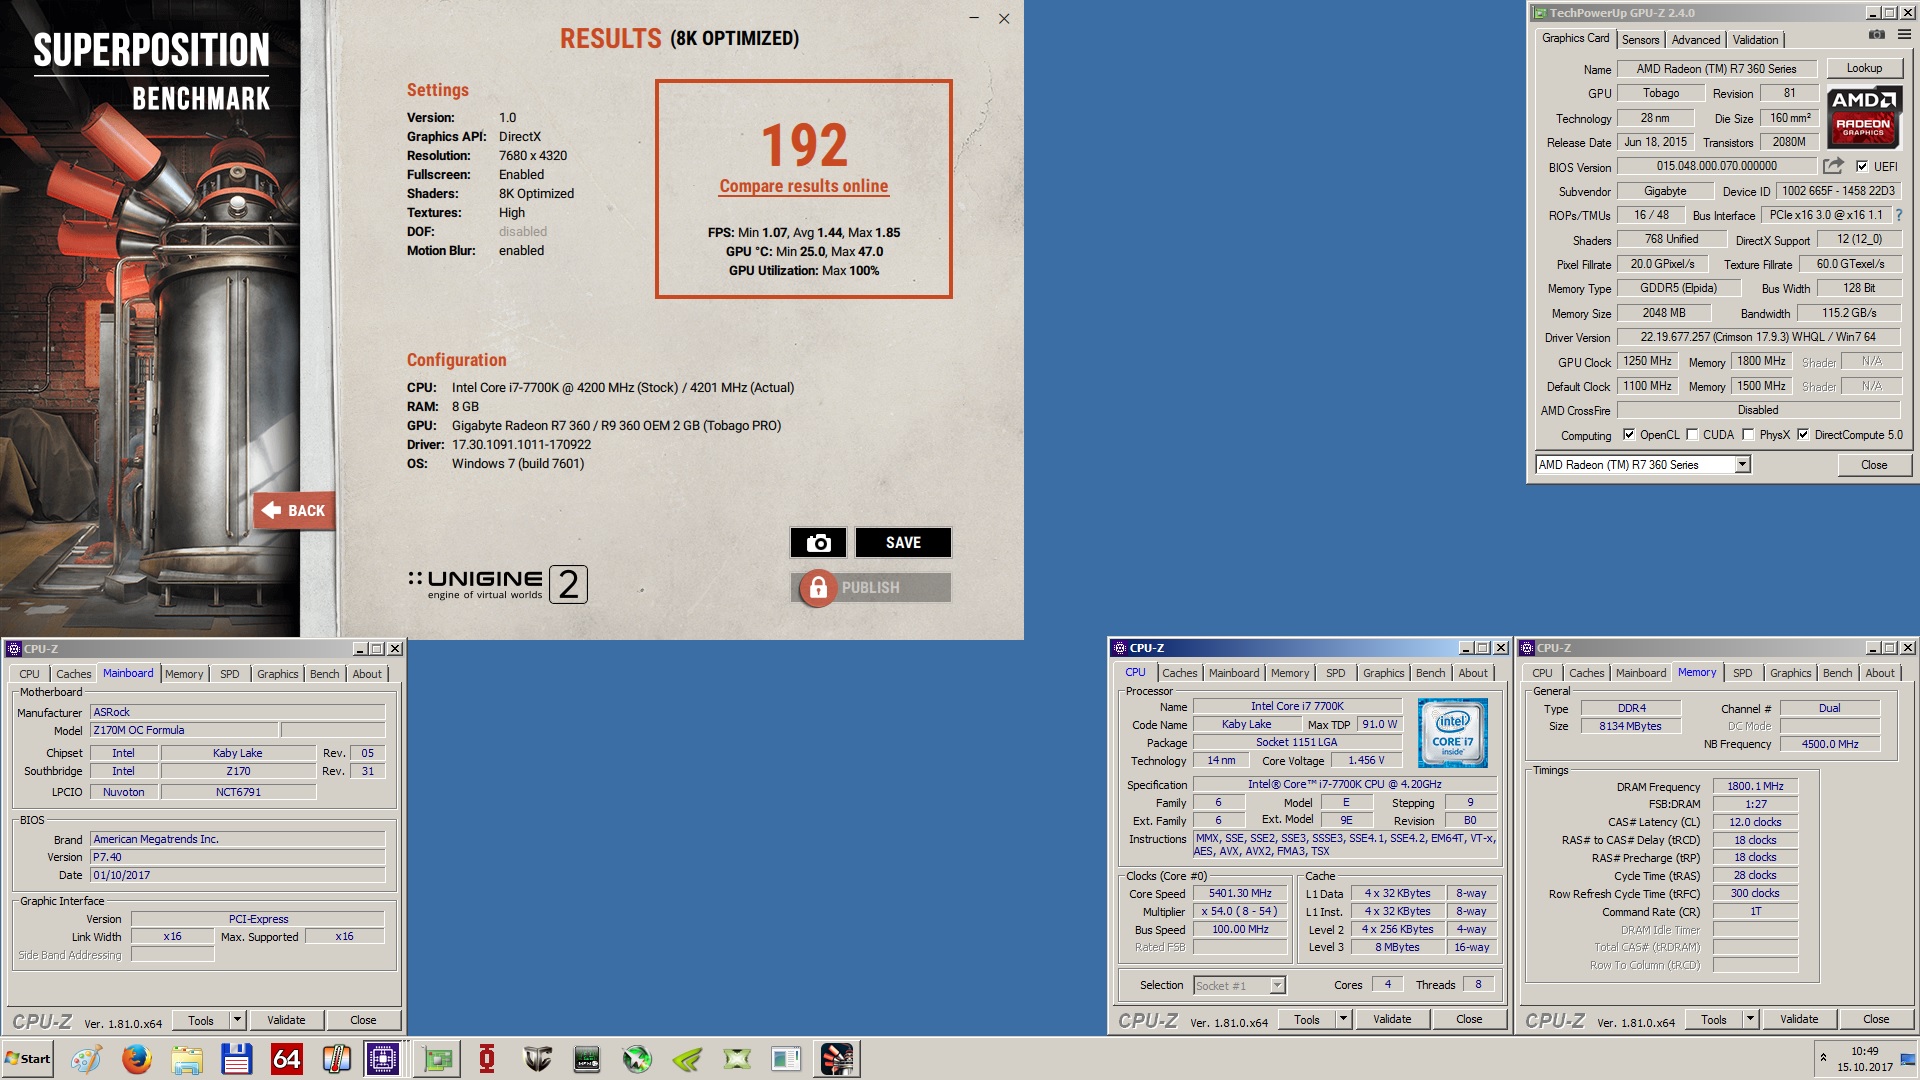1920x1080 pixels.
Task: Click the Z170M OC Formula model field
Action: pos(184,730)
